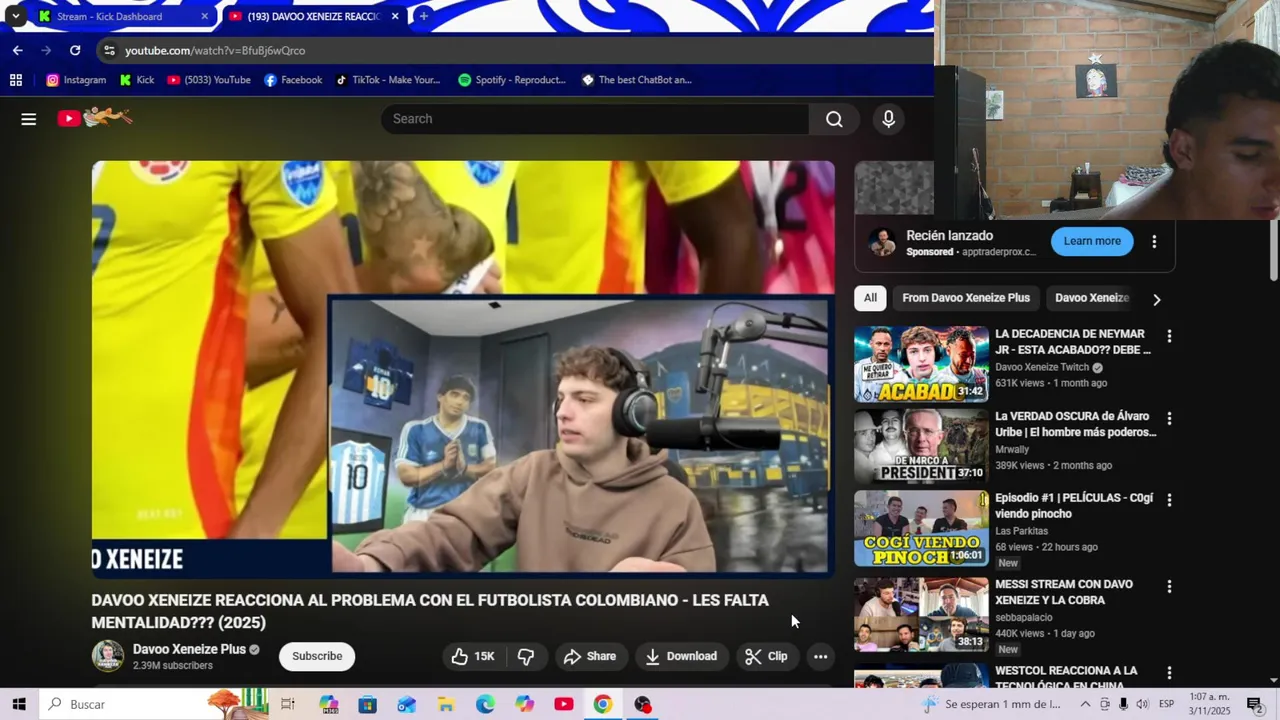Open the (5033) YouTube bookmark
Viewport: 1280px width, 720px height.
[x=209, y=80]
